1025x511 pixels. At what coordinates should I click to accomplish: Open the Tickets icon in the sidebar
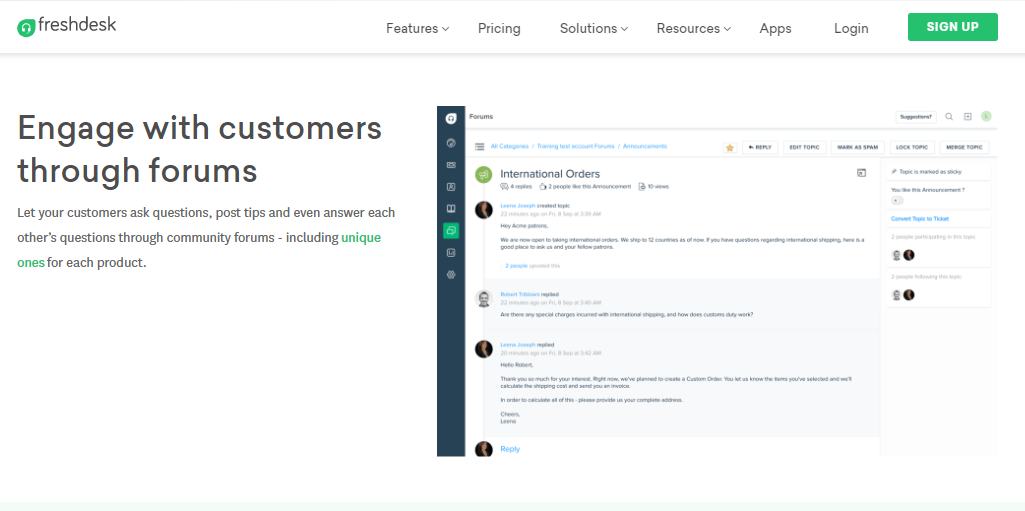click(450, 165)
